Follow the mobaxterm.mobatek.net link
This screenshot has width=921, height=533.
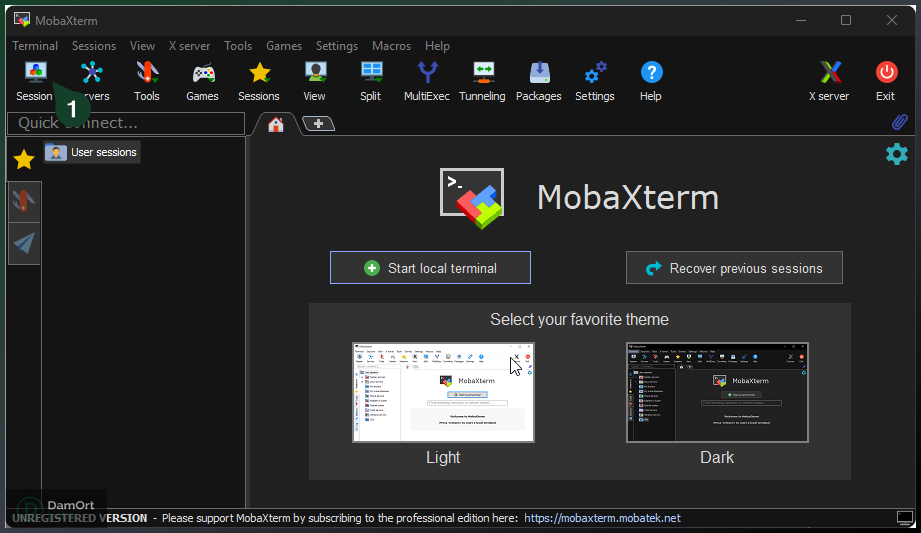(x=602, y=518)
